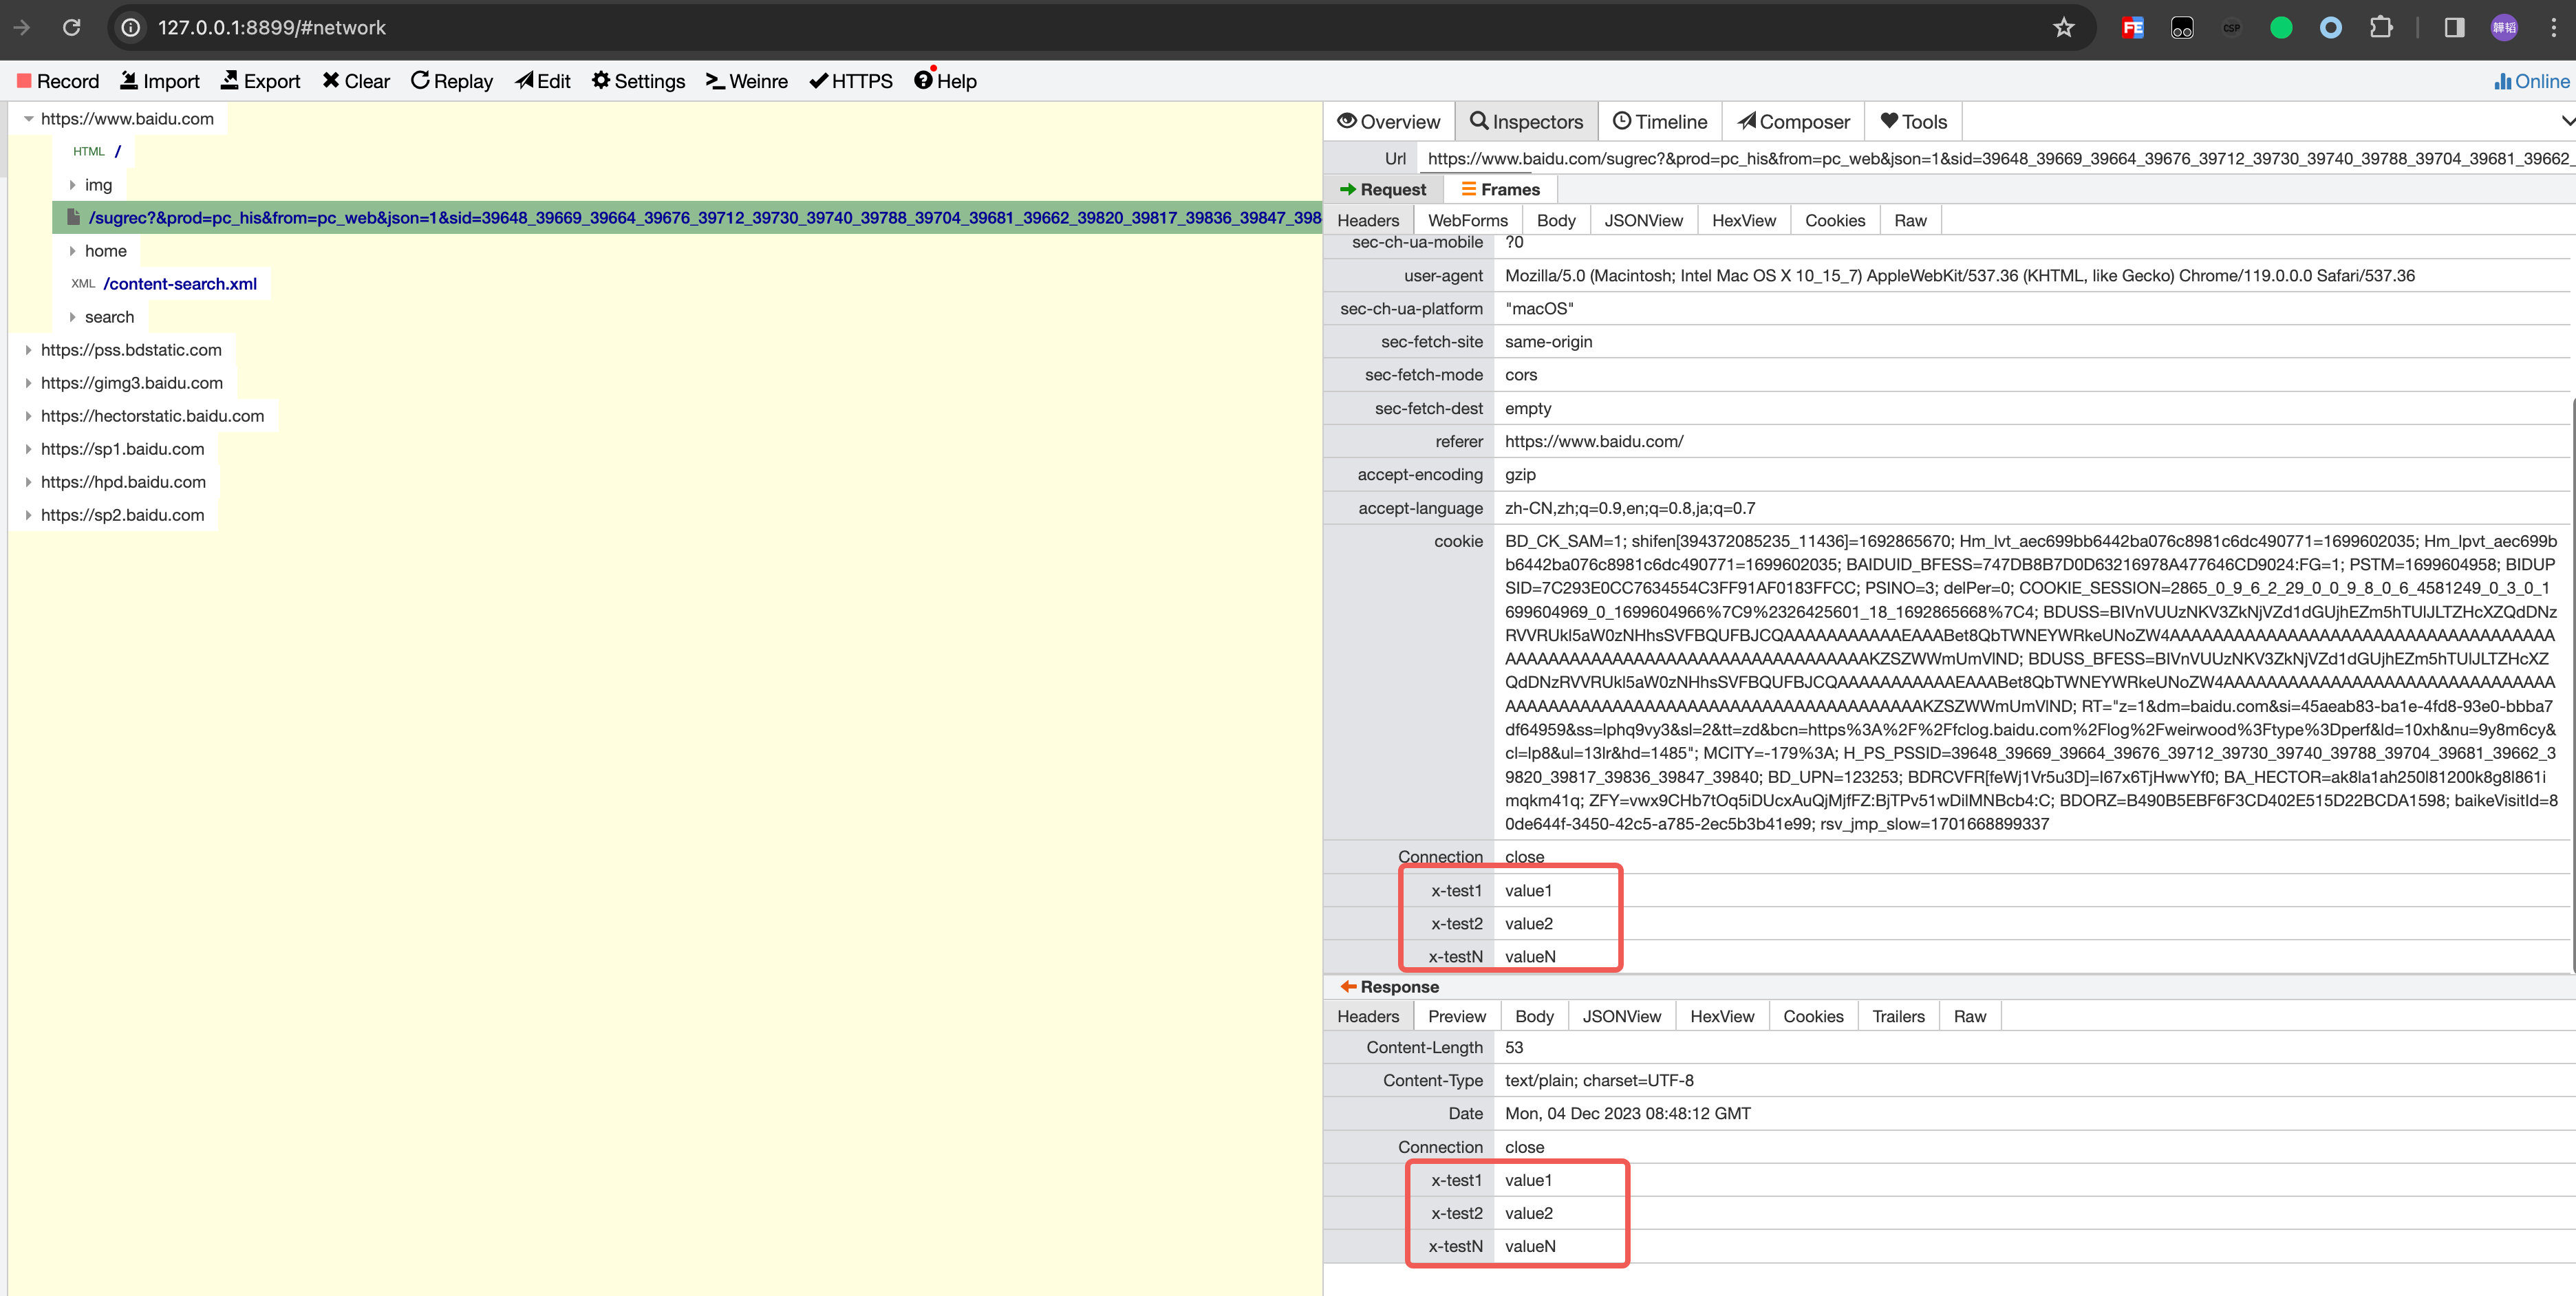2576x1296 pixels.
Task: Click the browser address bar URL
Action: click(x=272, y=27)
